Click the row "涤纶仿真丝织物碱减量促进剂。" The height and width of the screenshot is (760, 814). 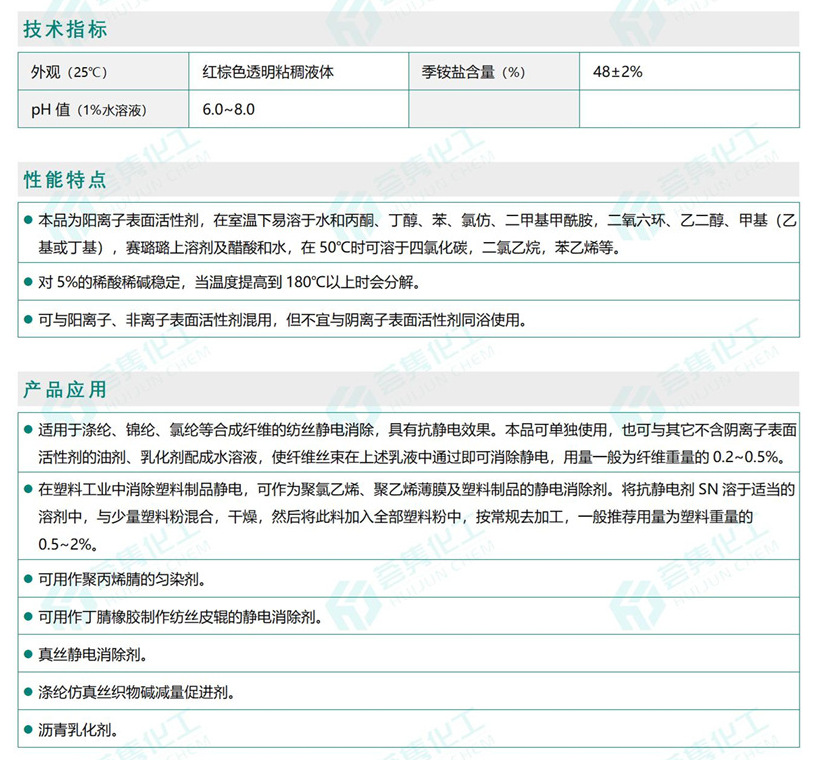(x=409, y=691)
